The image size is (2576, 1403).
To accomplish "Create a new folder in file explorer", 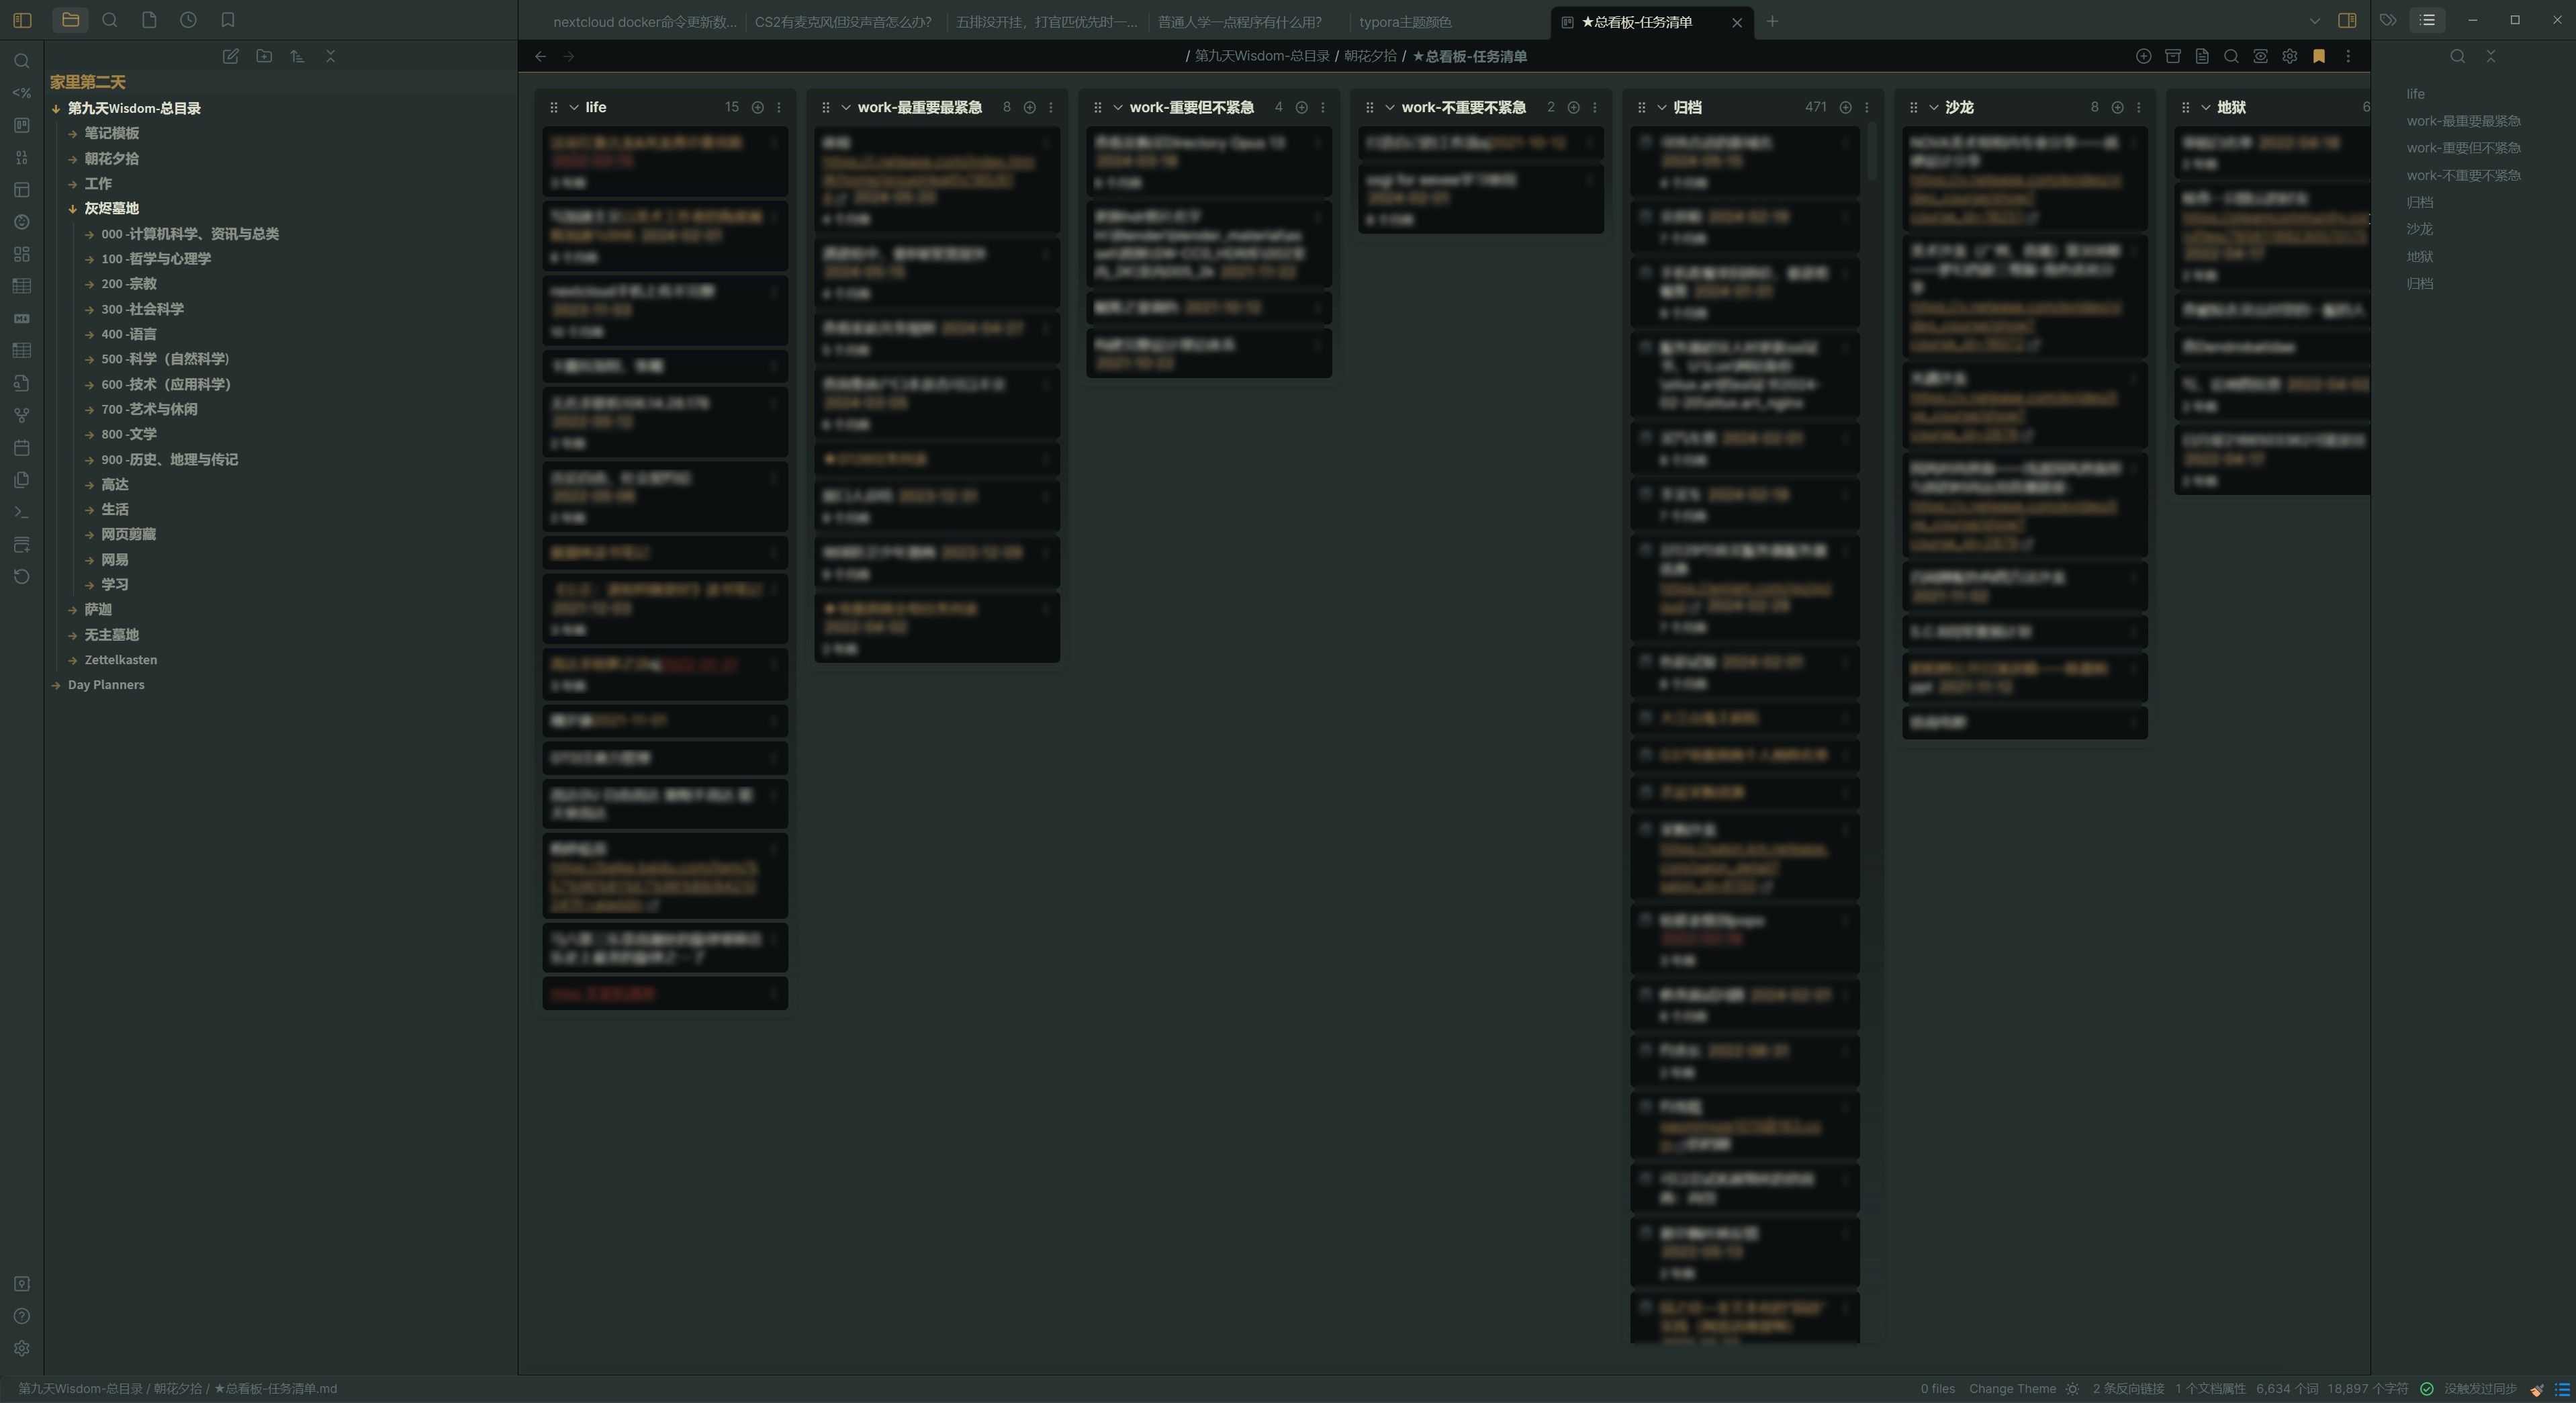I will pyautogui.click(x=264, y=57).
